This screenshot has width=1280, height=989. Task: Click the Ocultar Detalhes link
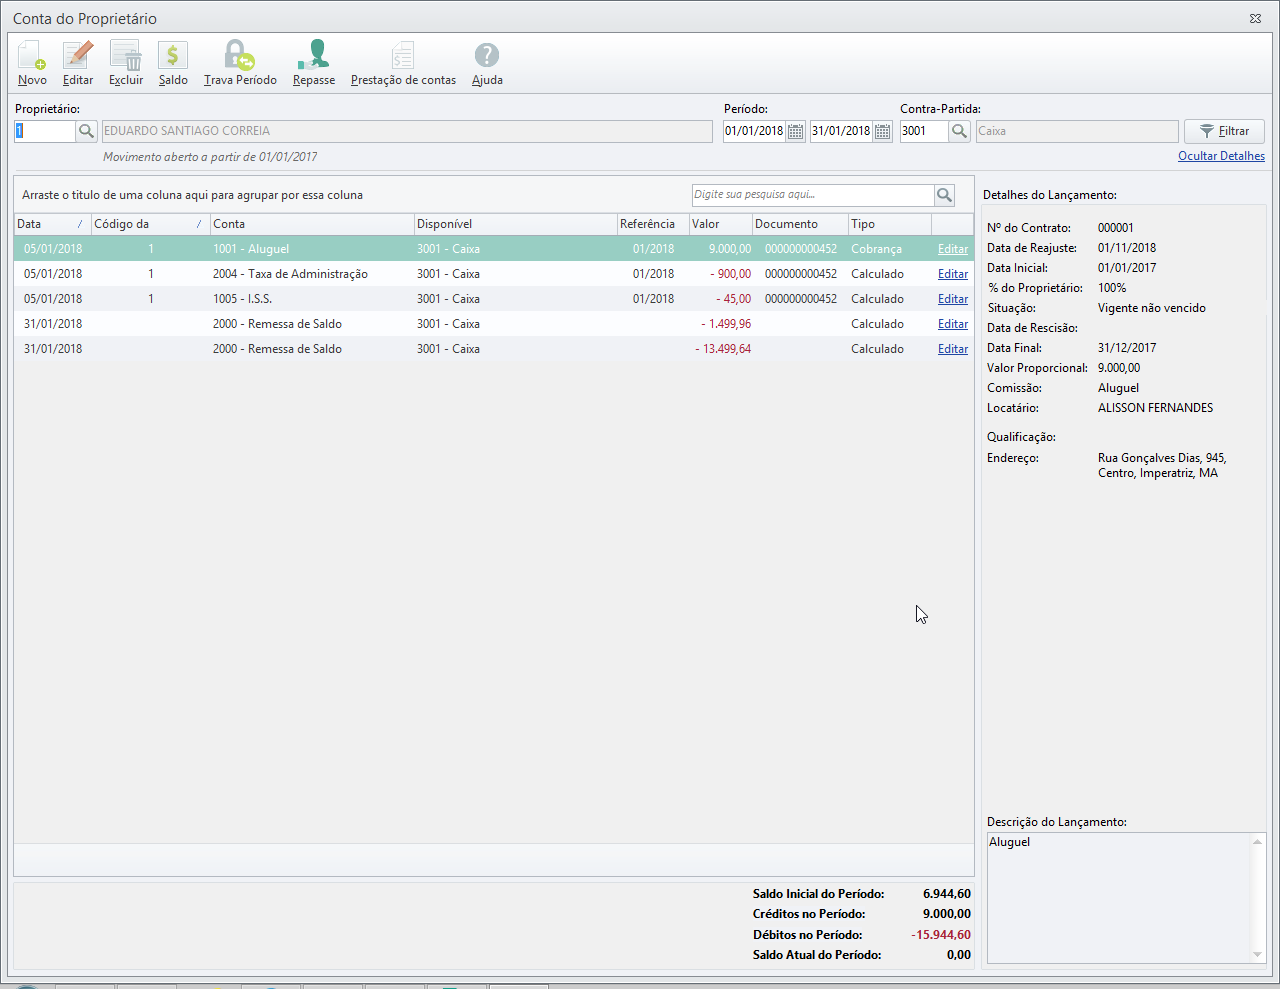pyautogui.click(x=1221, y=156)
